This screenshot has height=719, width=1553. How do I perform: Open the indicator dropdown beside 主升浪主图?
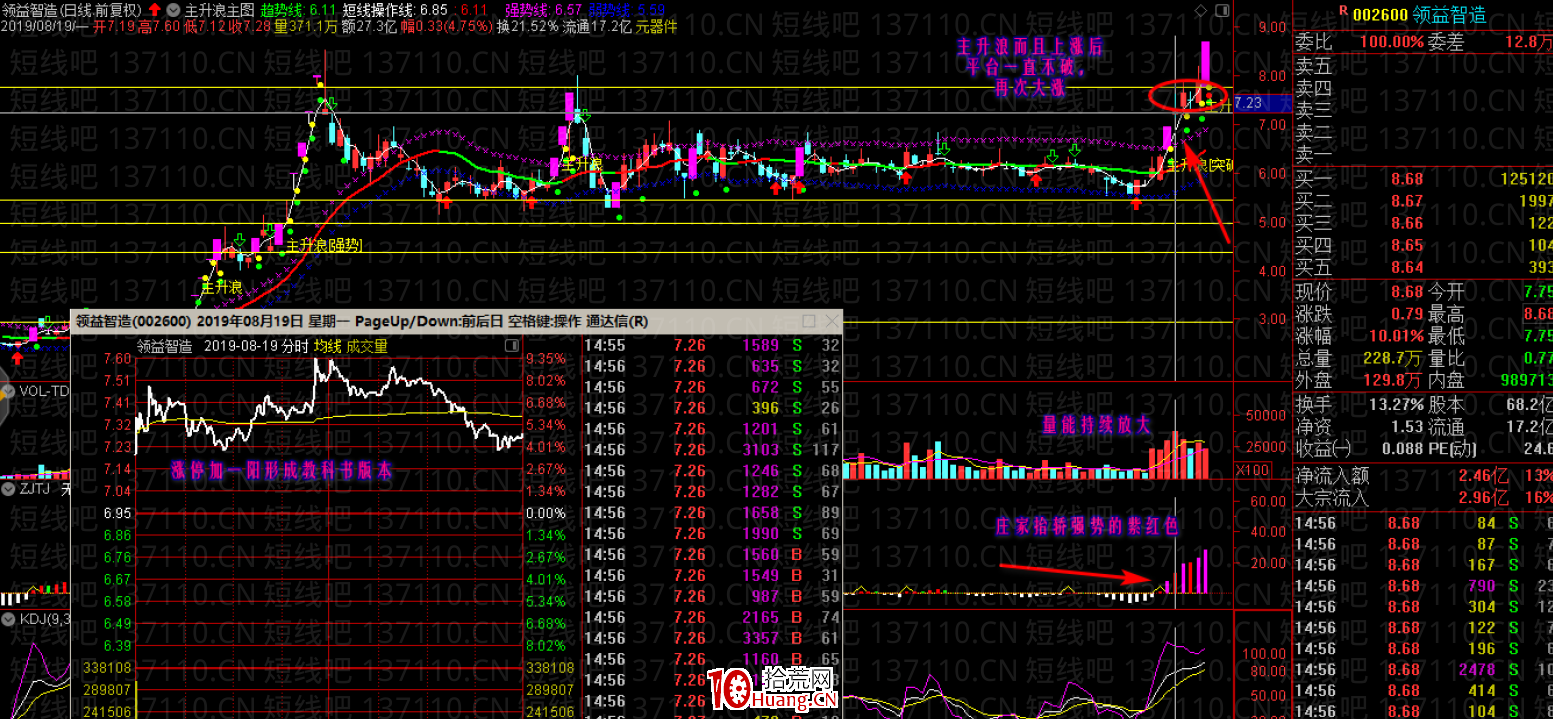[x=173, y=9]
